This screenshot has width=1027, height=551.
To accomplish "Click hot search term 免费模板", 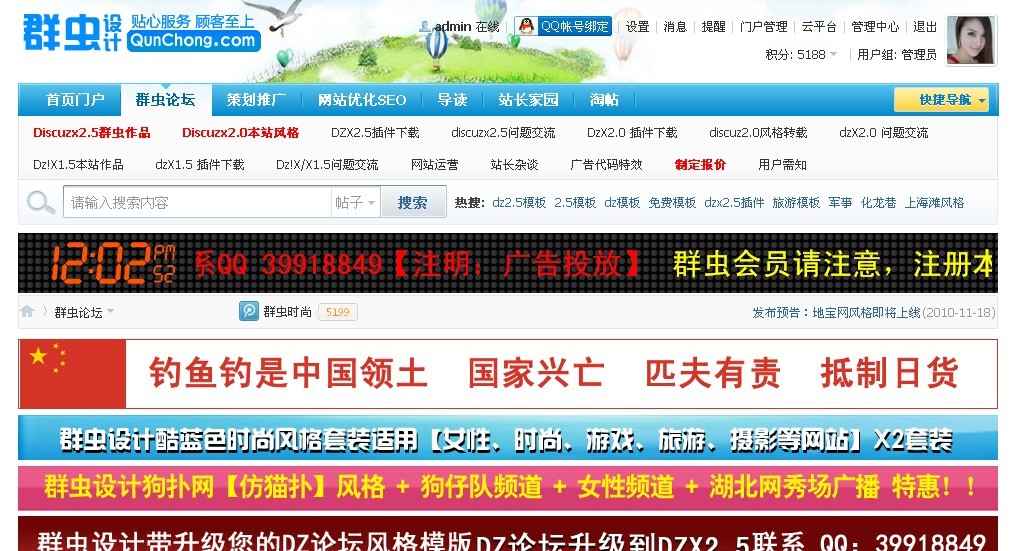I will click(x=672, y=202).
